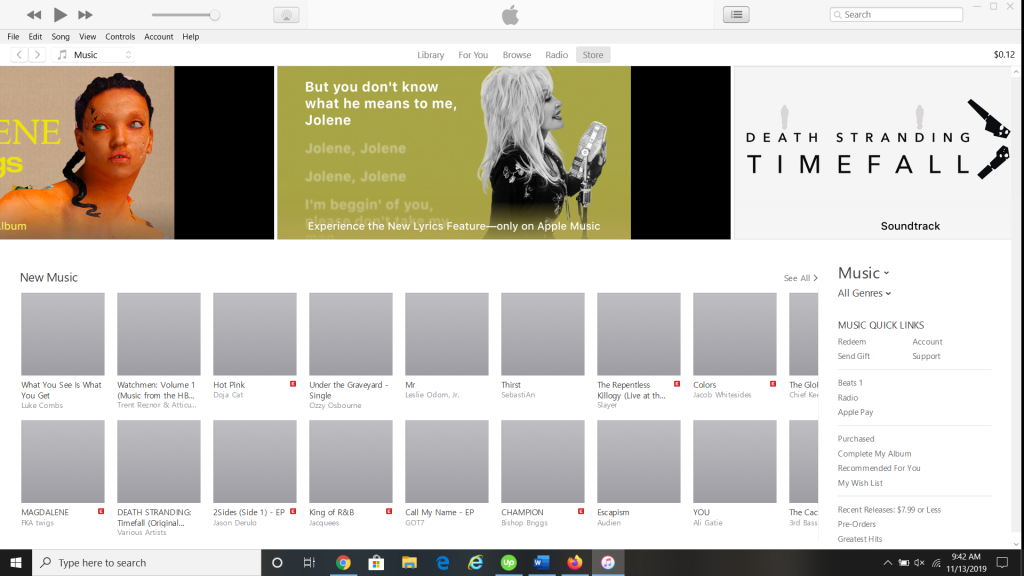Open the Up Next list button
Image resolution: width=1024 pixels, height=576 pixels.
(736, 14)
